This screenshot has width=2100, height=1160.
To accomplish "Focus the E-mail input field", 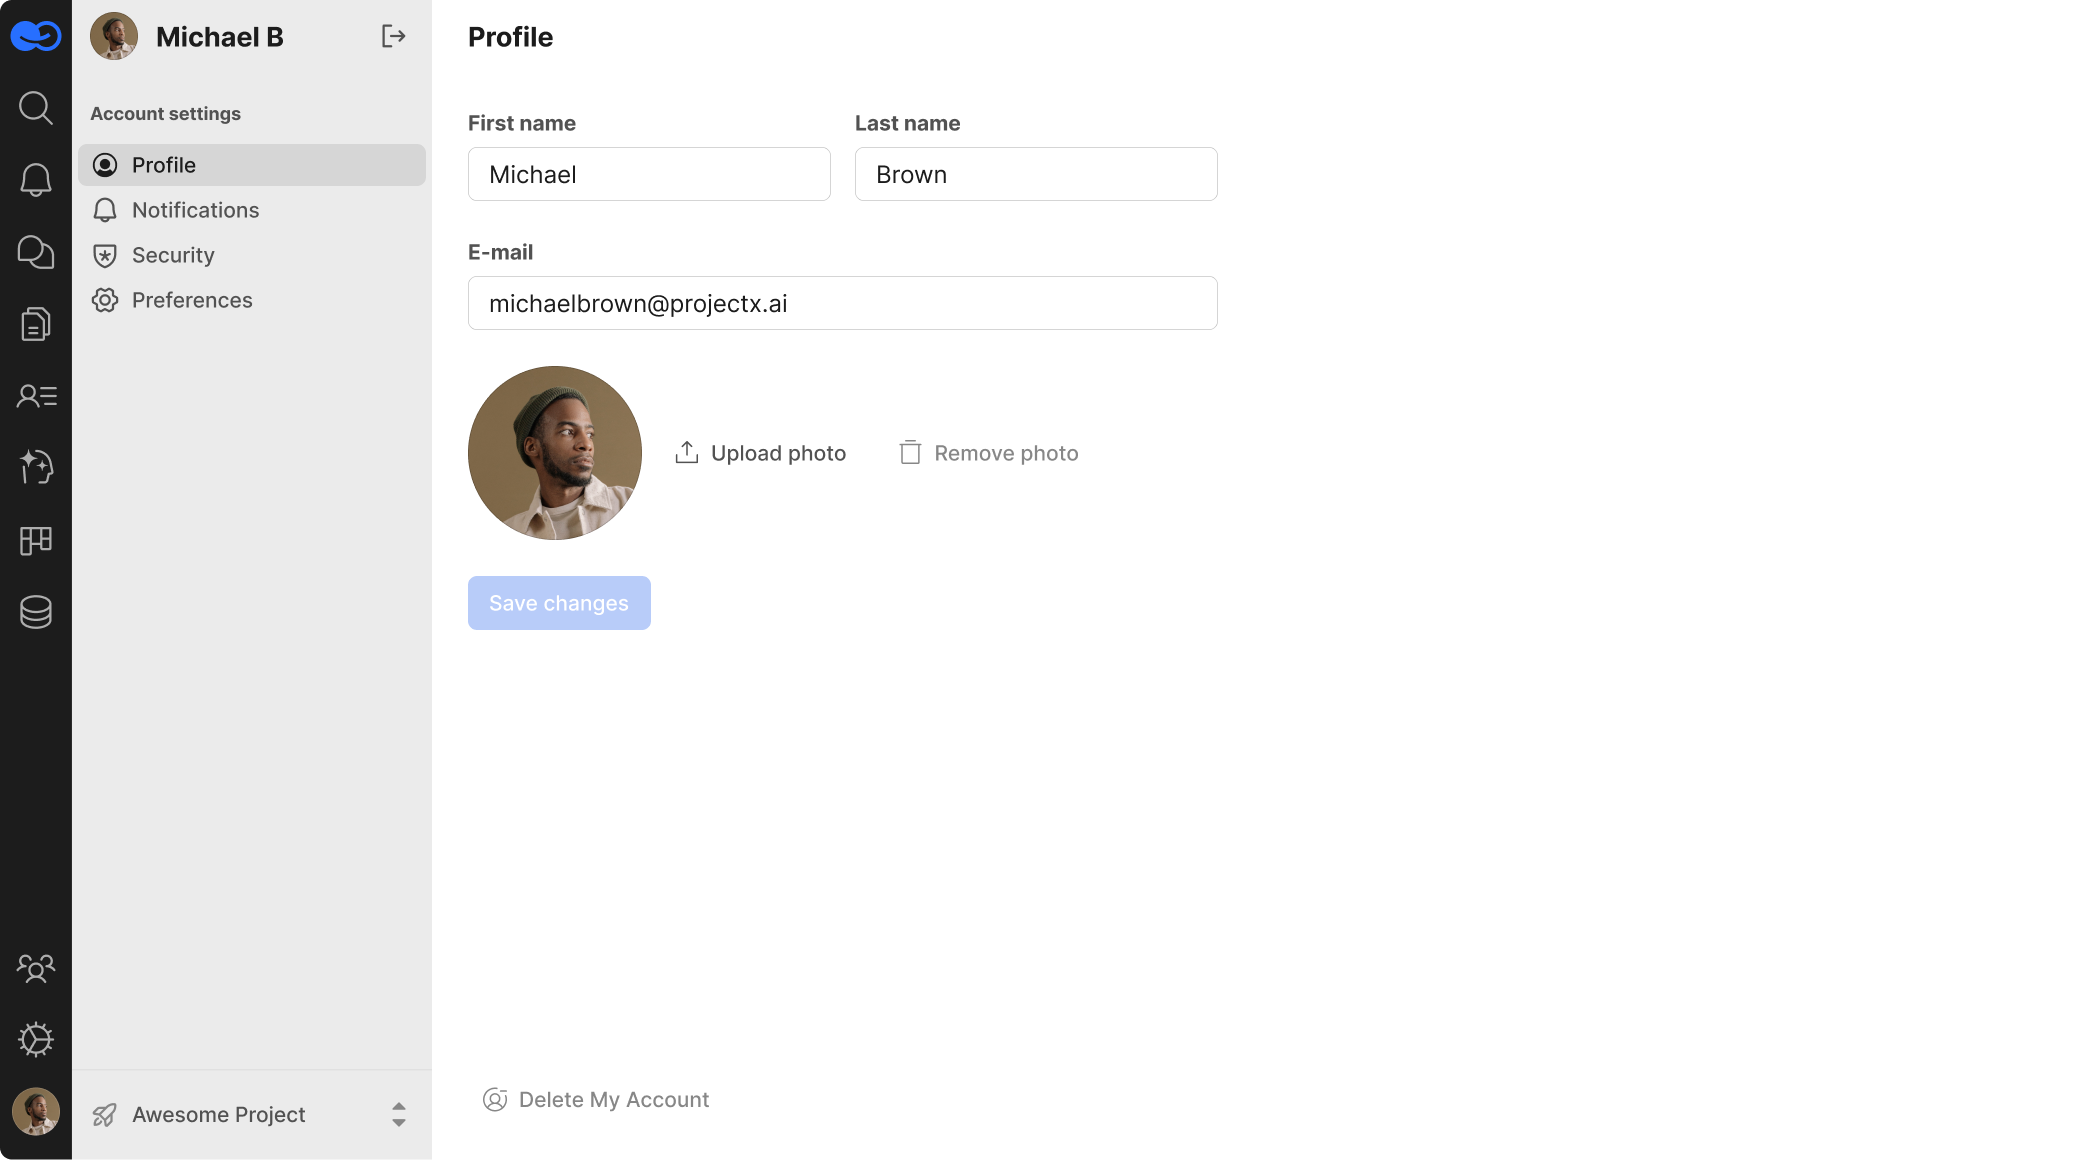I will (842, 303).
